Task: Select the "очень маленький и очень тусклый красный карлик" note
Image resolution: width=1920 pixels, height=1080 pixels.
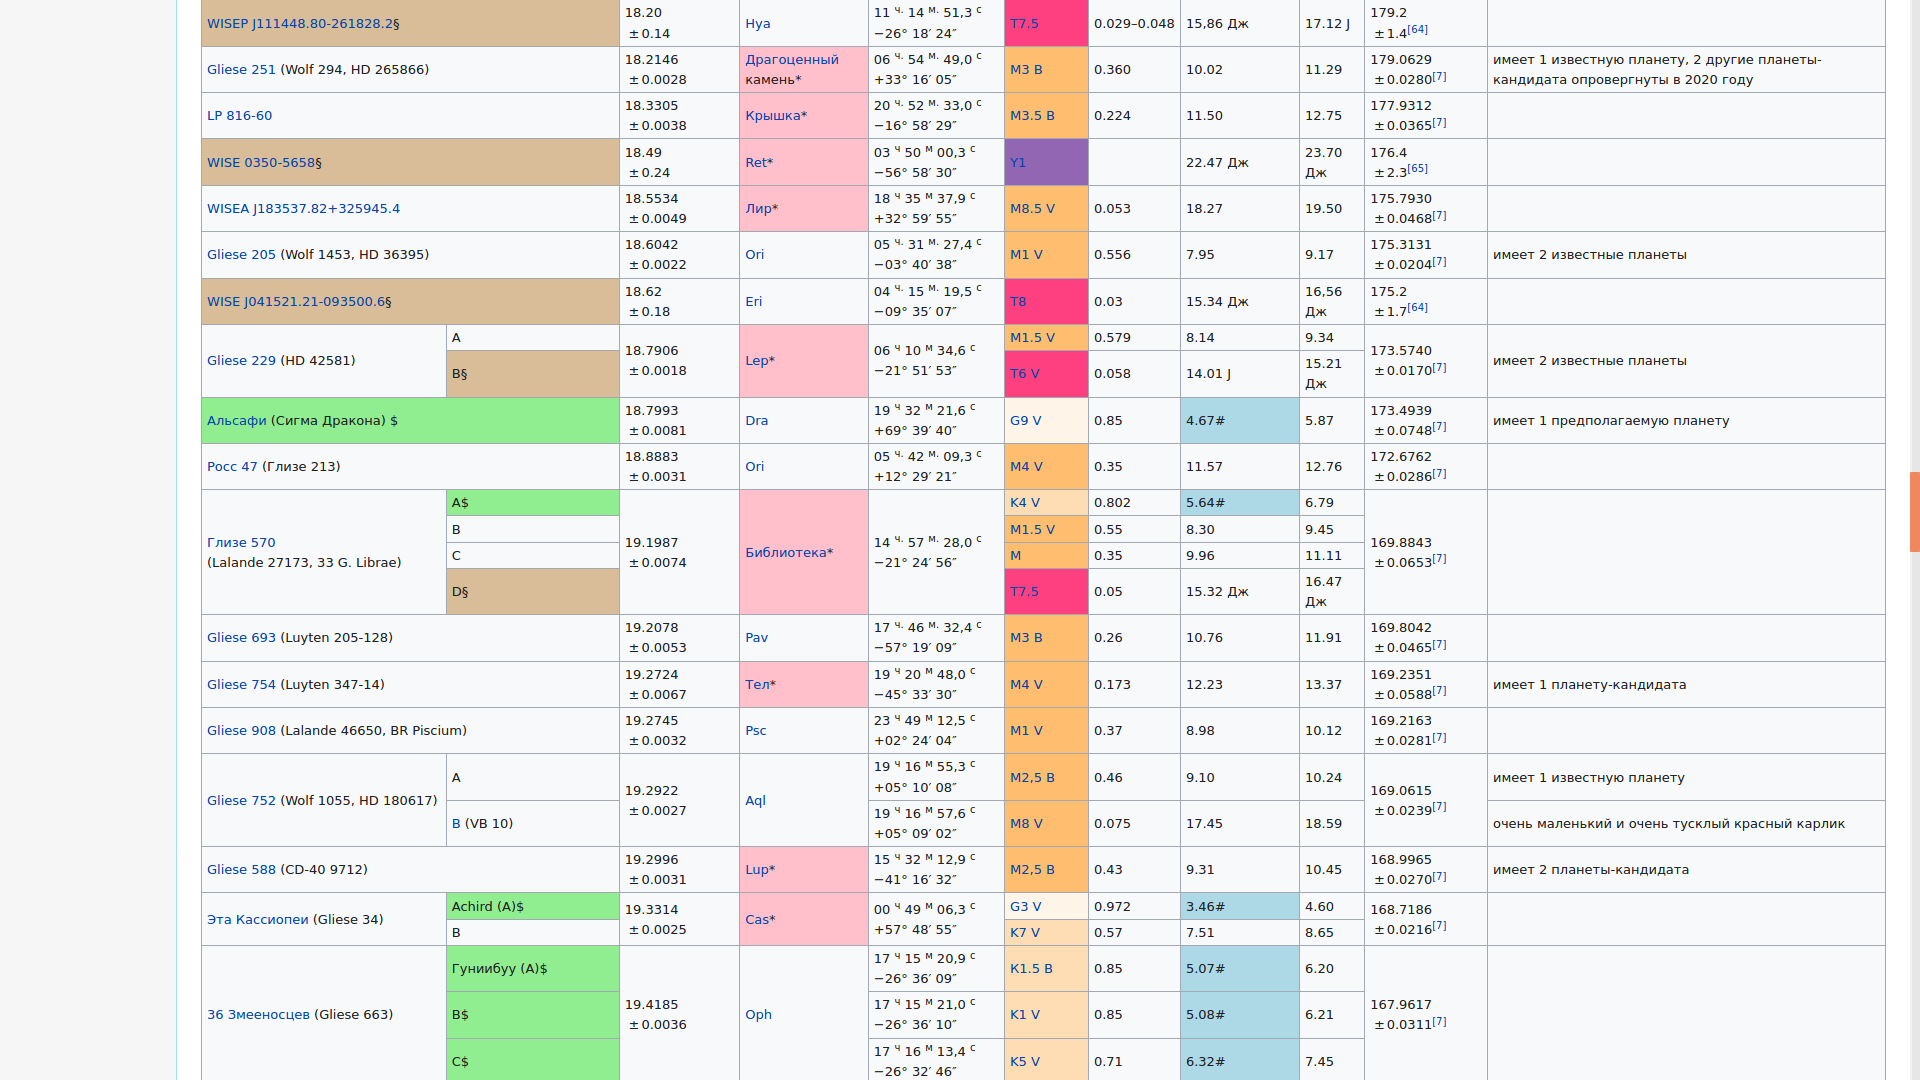Action: 1668,824
